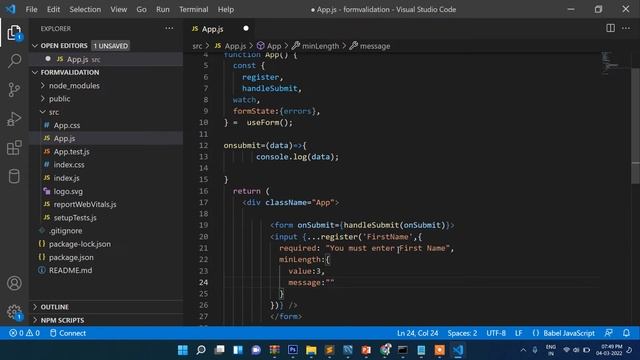Click the minLength breadcrumb segment

point(316,46)
